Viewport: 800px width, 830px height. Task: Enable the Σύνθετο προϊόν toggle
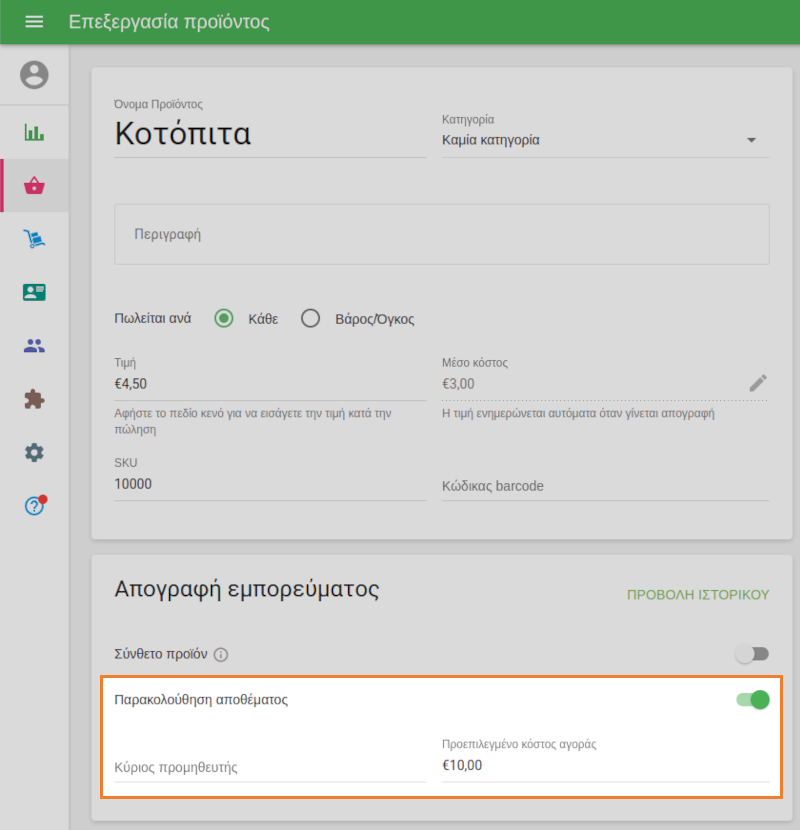point(751,654)
